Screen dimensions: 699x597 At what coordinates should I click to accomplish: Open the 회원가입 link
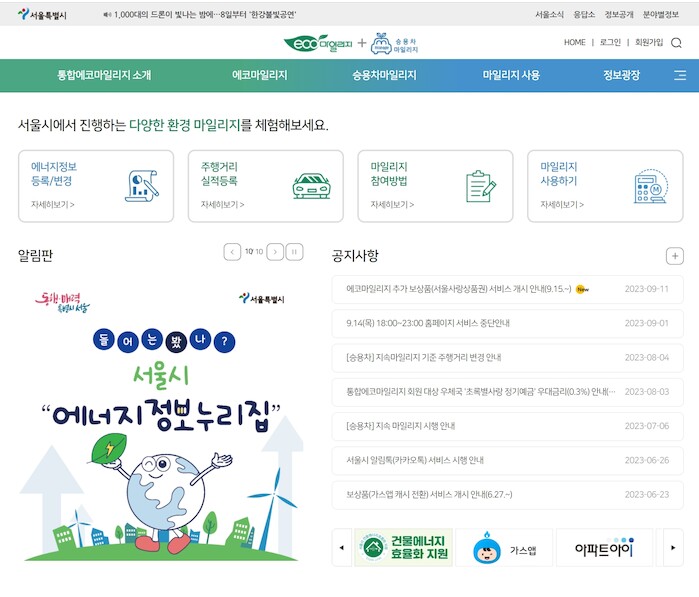coord(648,43)
